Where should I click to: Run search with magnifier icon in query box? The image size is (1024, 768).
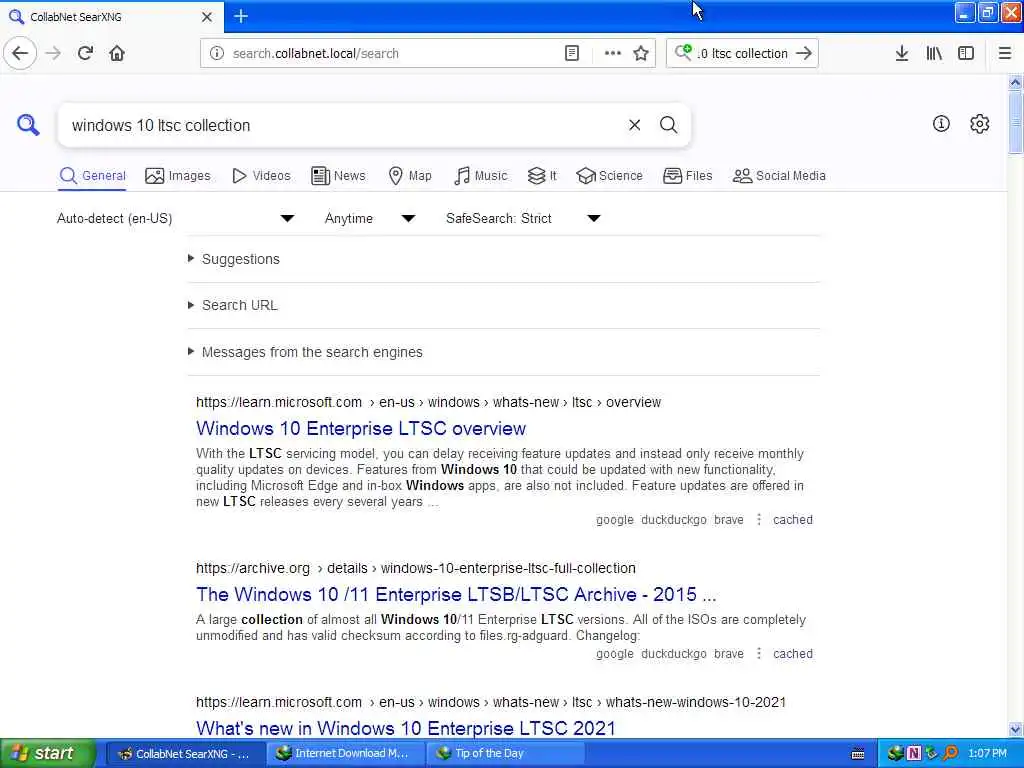pyautogui.click(x=668, y=125)
